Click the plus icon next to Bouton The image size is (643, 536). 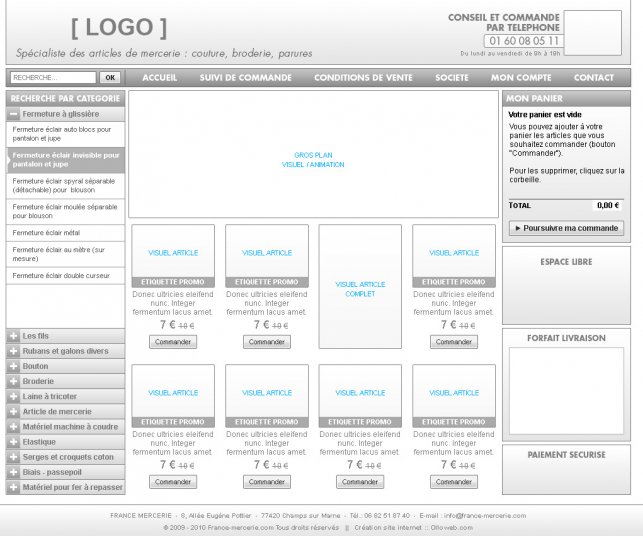(14, 367)
